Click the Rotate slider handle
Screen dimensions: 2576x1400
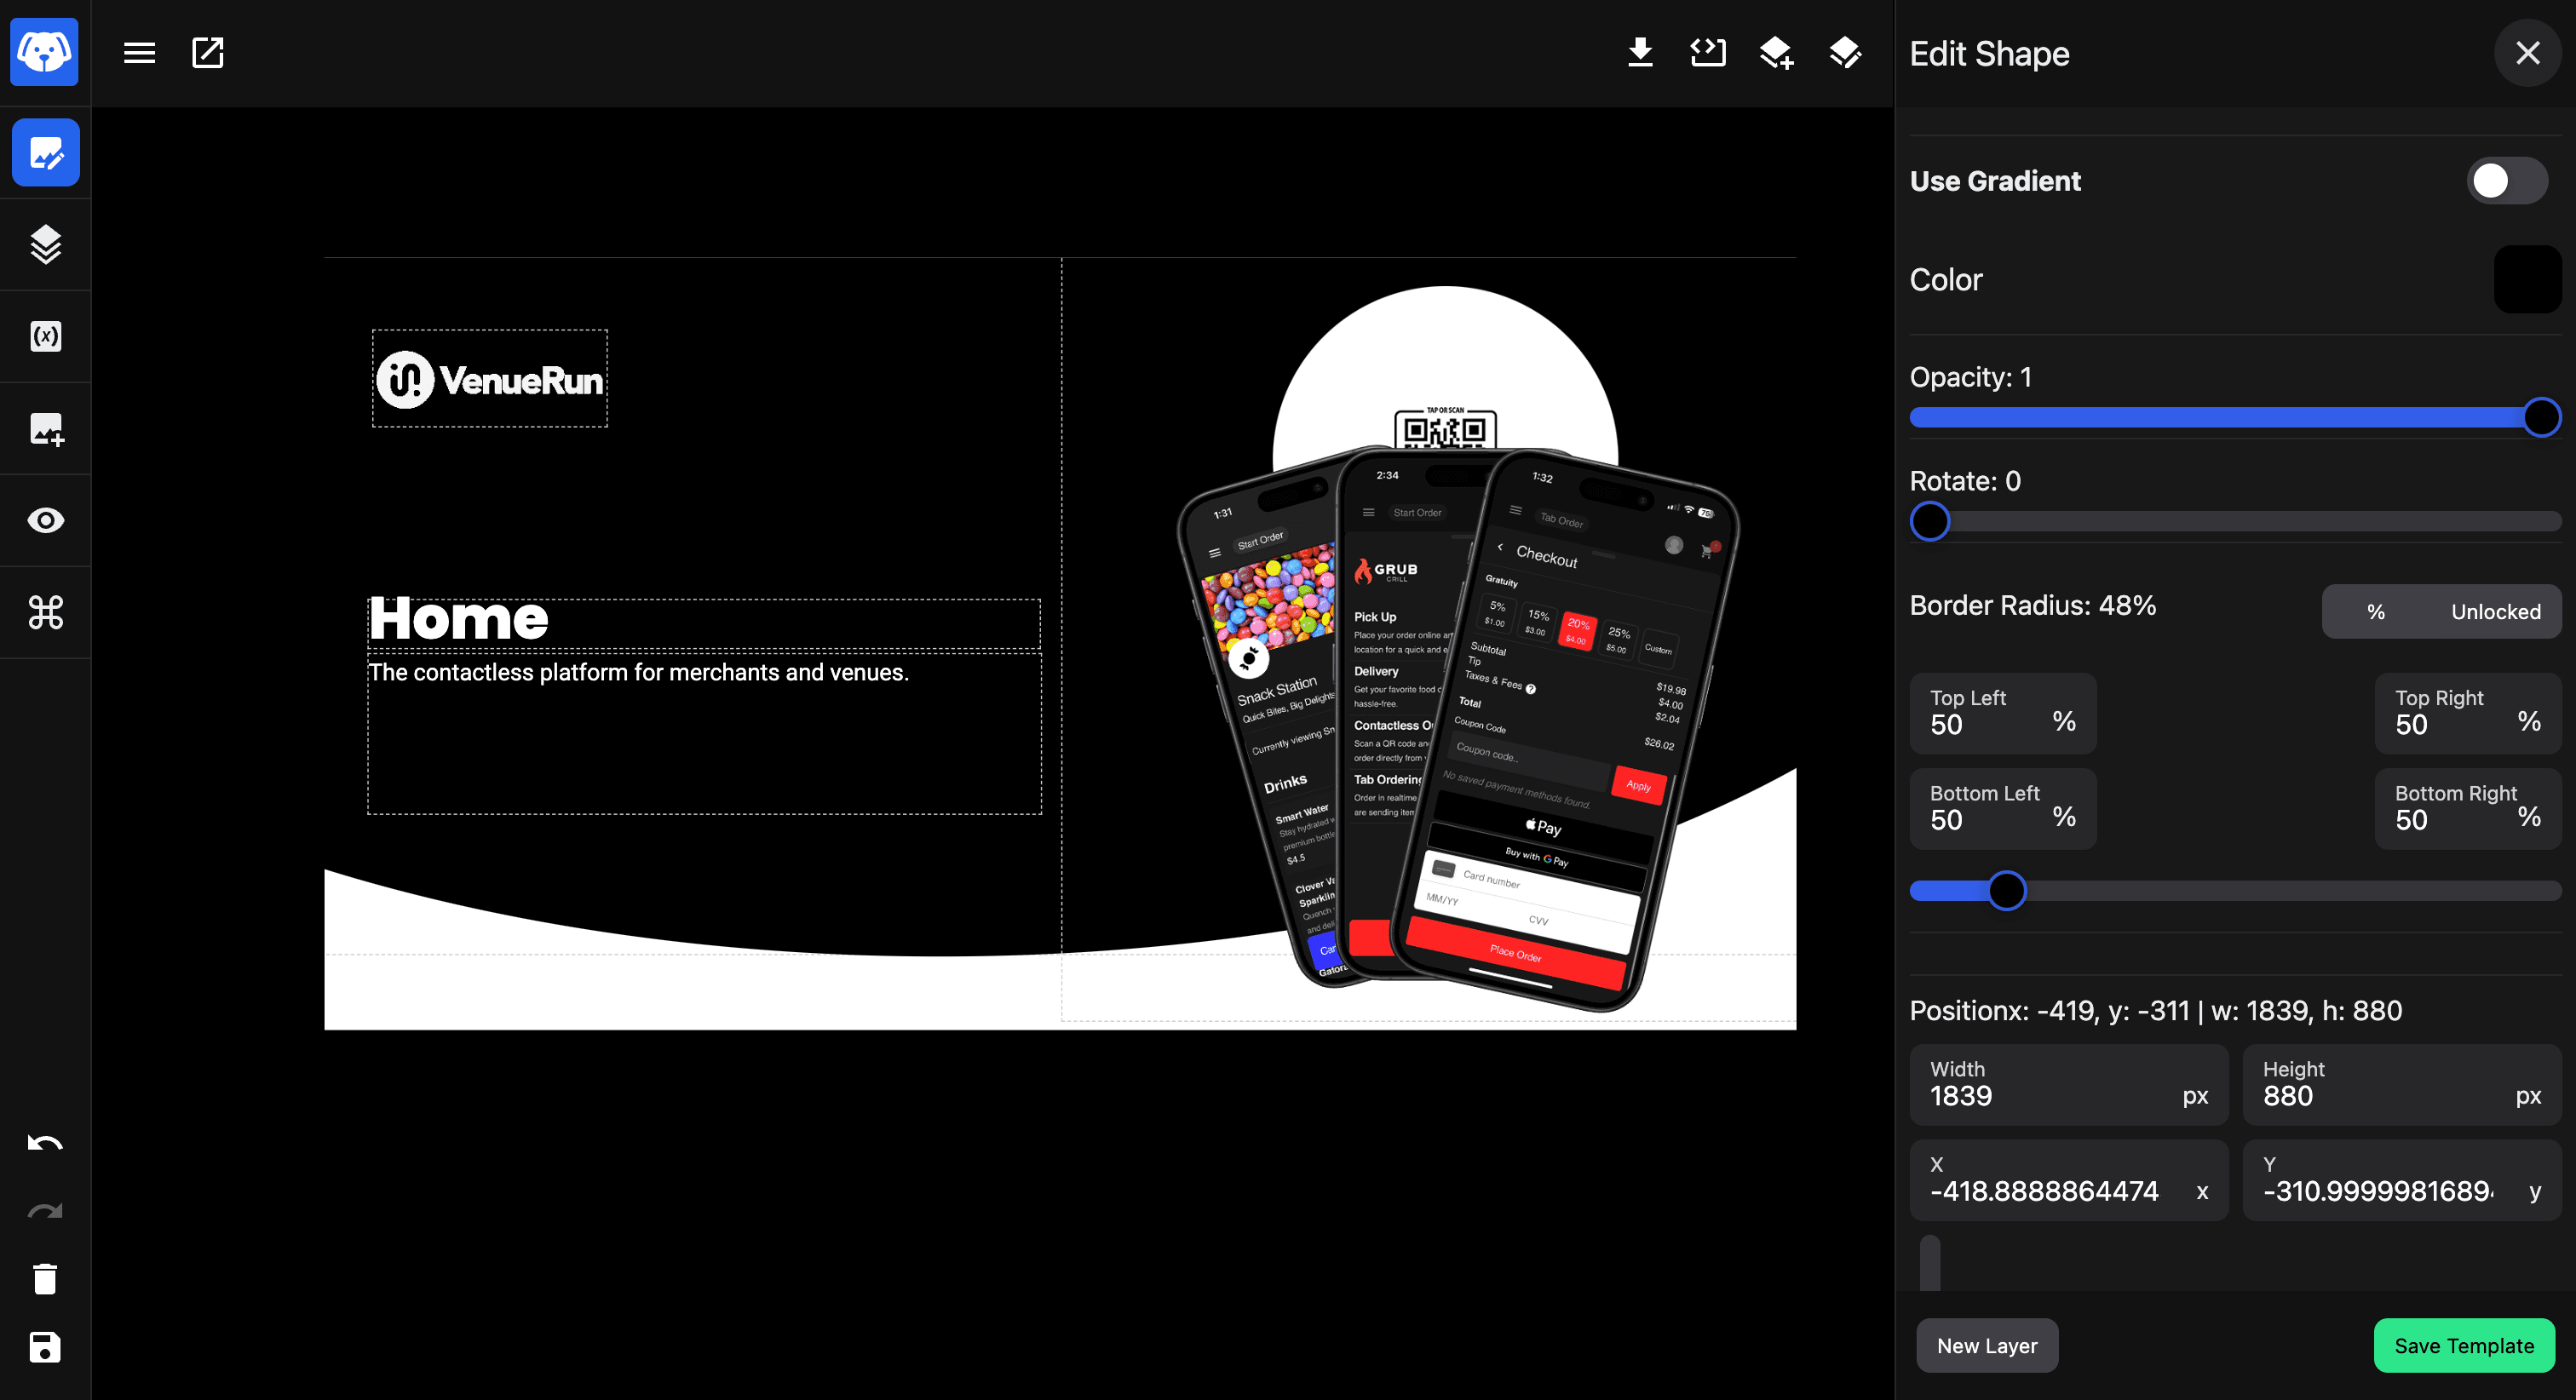tap(1930, 521)
